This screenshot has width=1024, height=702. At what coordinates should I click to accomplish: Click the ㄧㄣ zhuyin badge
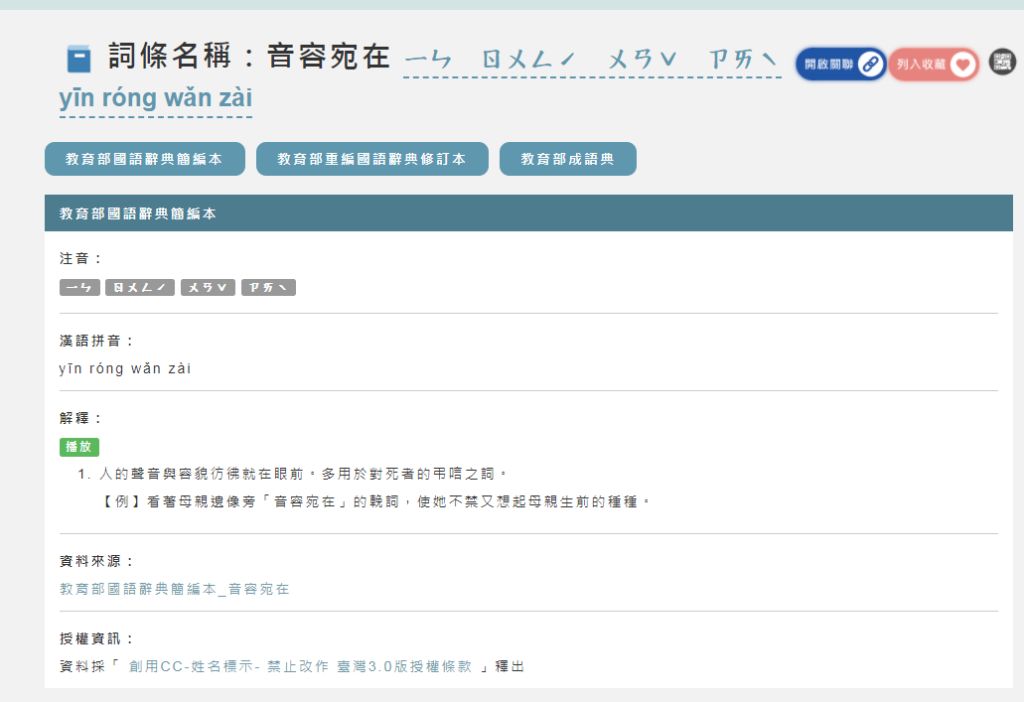click(79, 288)
